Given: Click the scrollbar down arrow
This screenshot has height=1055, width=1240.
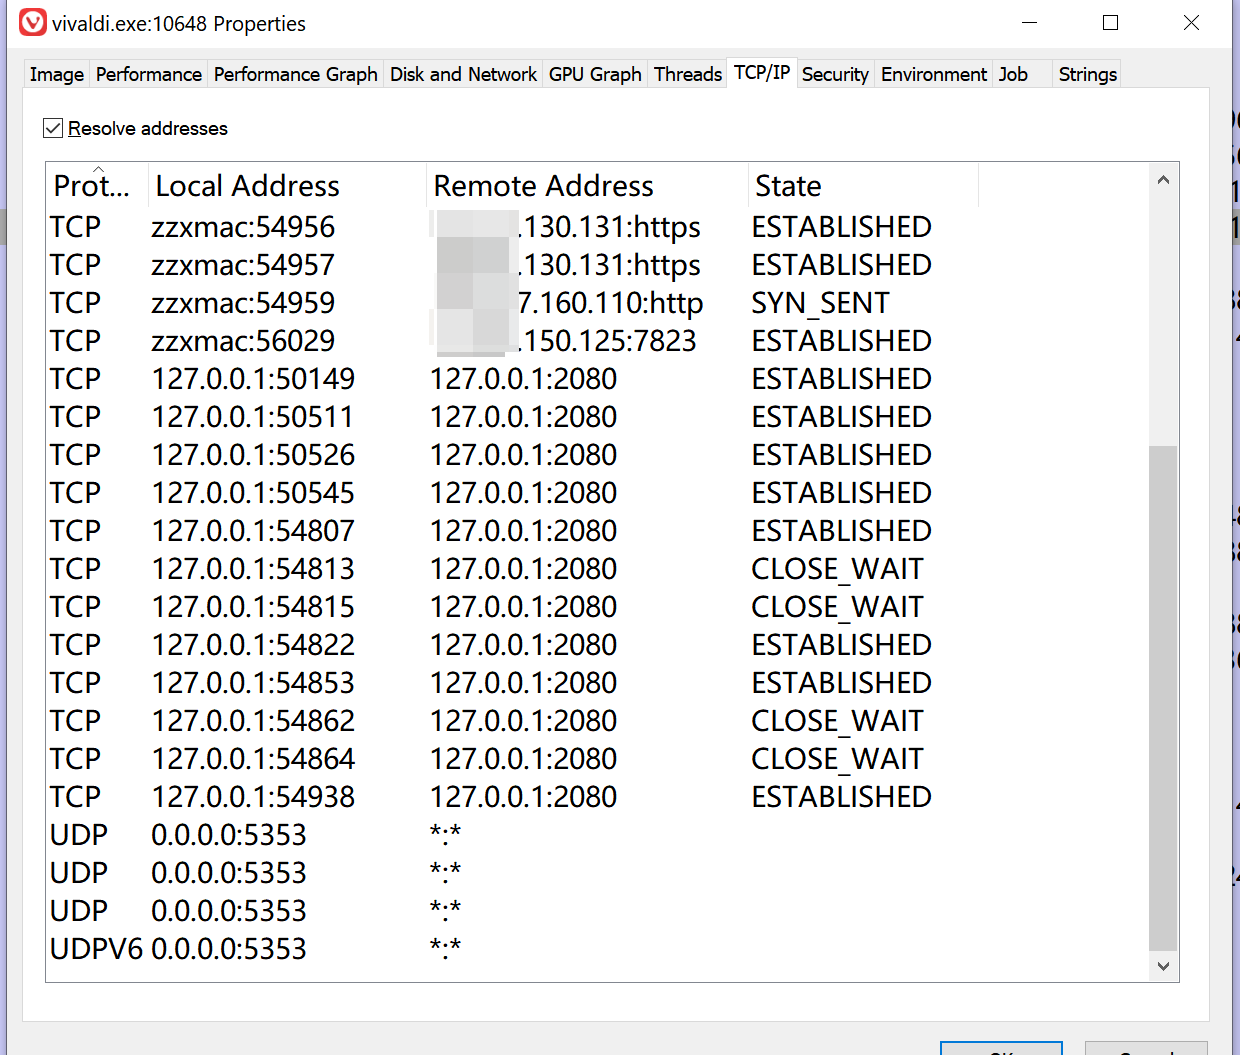Looking at the screenshot, I should [x=1163, y=966].
